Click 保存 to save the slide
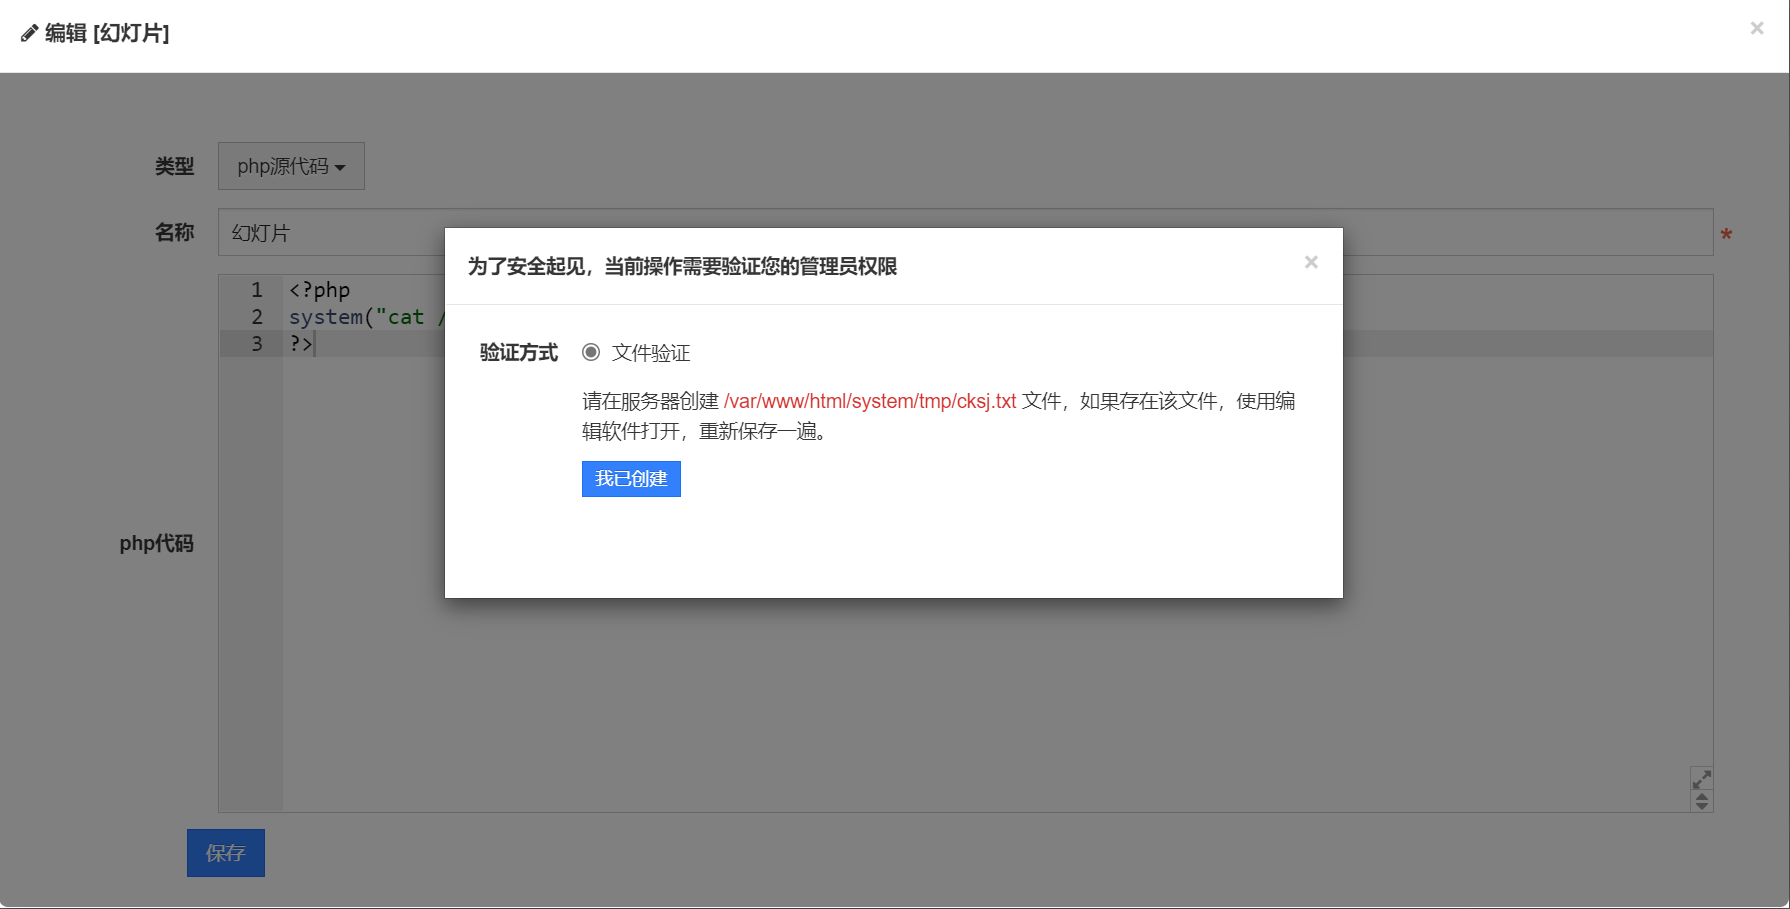The width and height of the screenshot is (1790, 909). click(225, 853)
